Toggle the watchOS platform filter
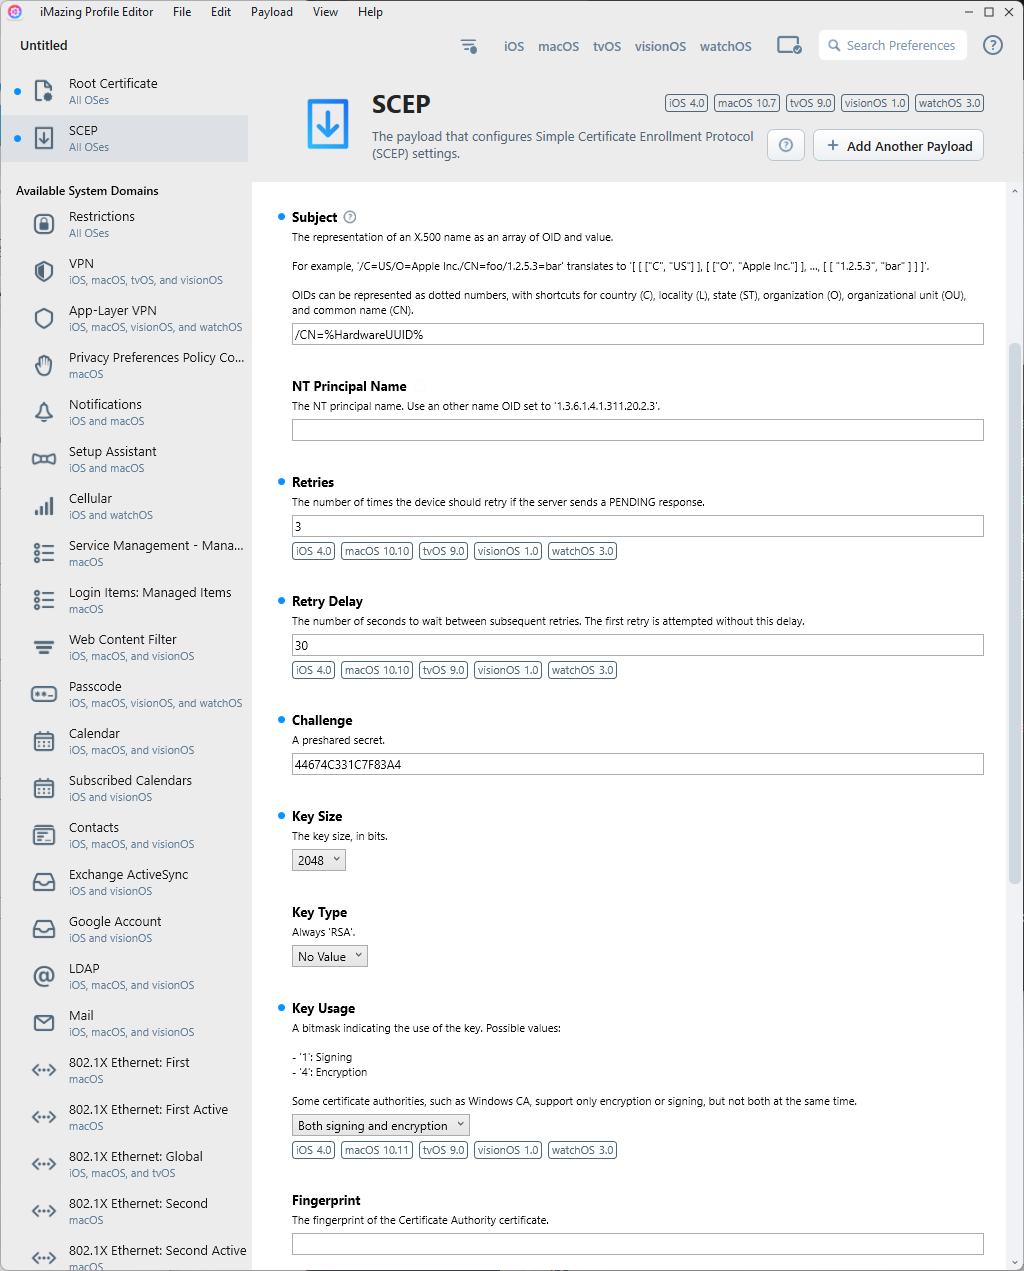The height and width of the screenshot is (1271, 1024). coord(726,46)
